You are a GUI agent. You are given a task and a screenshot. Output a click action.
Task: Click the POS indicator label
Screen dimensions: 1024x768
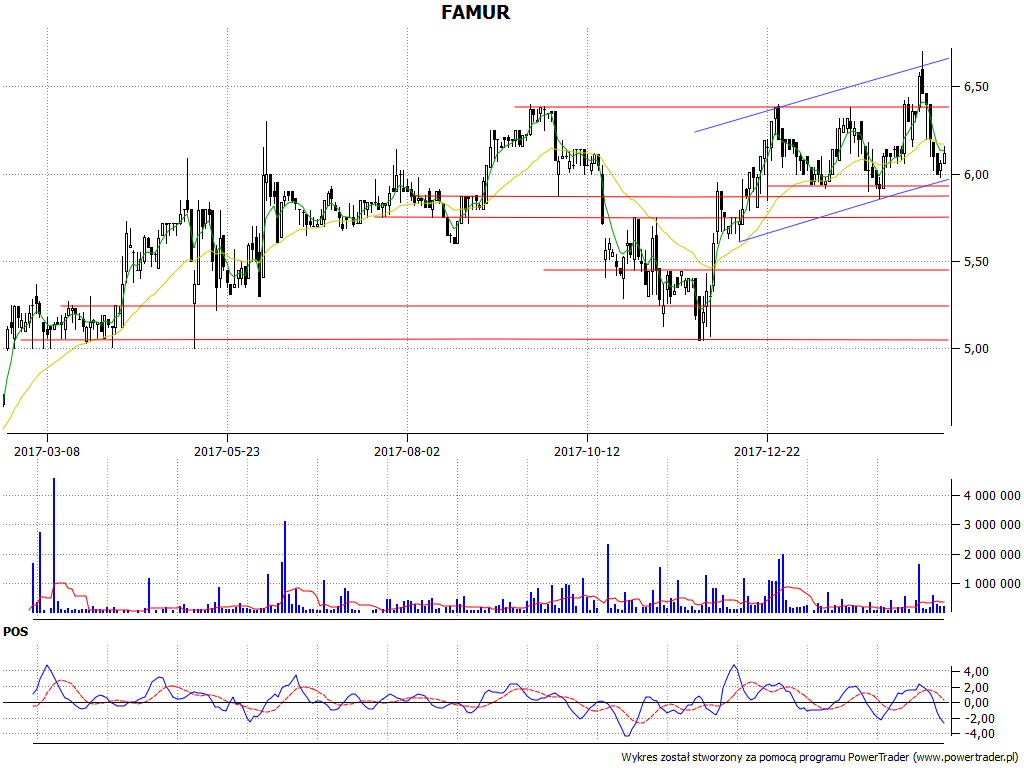point(16,632)
